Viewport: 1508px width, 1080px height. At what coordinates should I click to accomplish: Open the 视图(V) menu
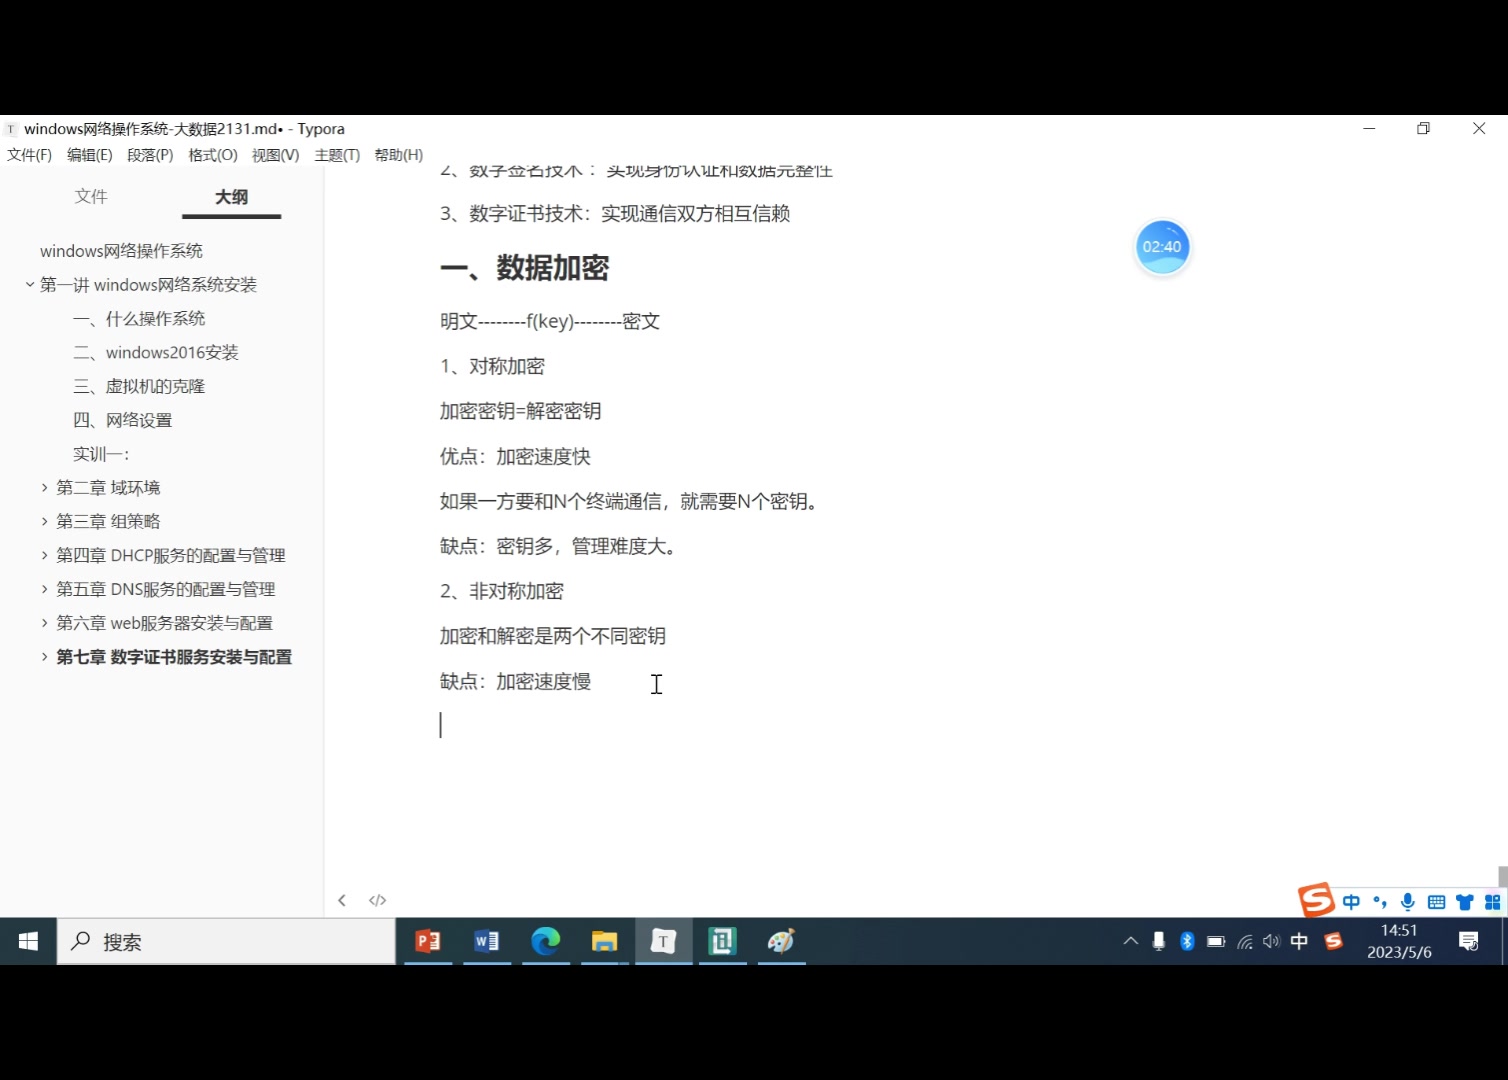[275, 155]
